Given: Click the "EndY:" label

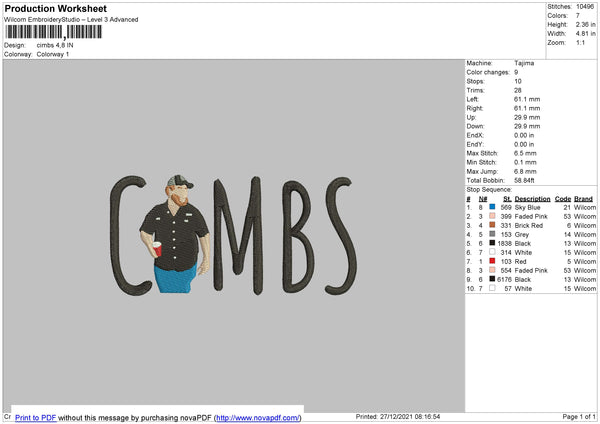Looking at the screenshot, I should point(475,144).
